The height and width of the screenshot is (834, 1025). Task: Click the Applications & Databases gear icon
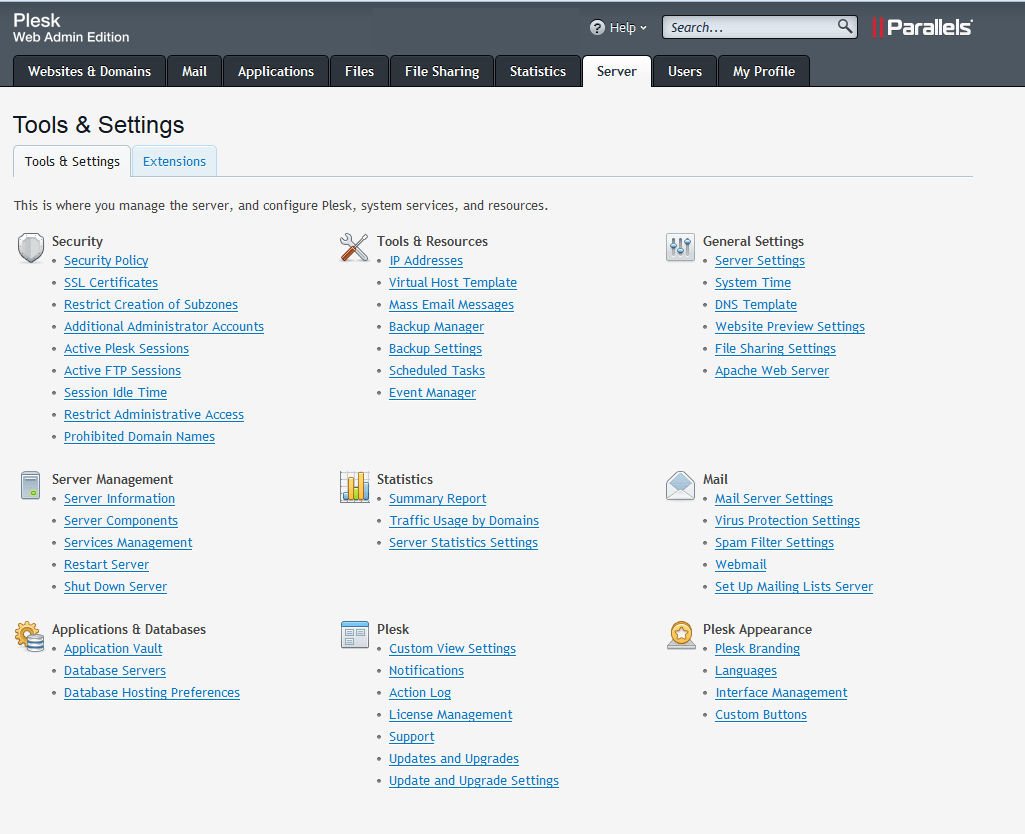coord(30,636)
